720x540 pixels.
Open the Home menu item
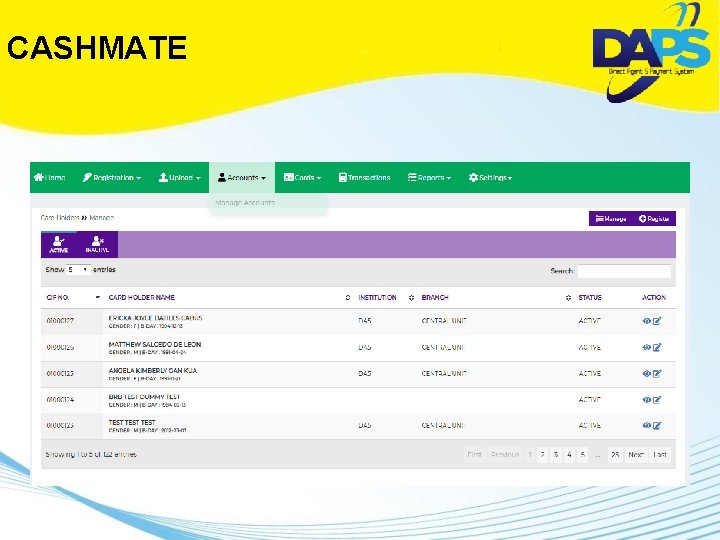click(x=50, y=178)
